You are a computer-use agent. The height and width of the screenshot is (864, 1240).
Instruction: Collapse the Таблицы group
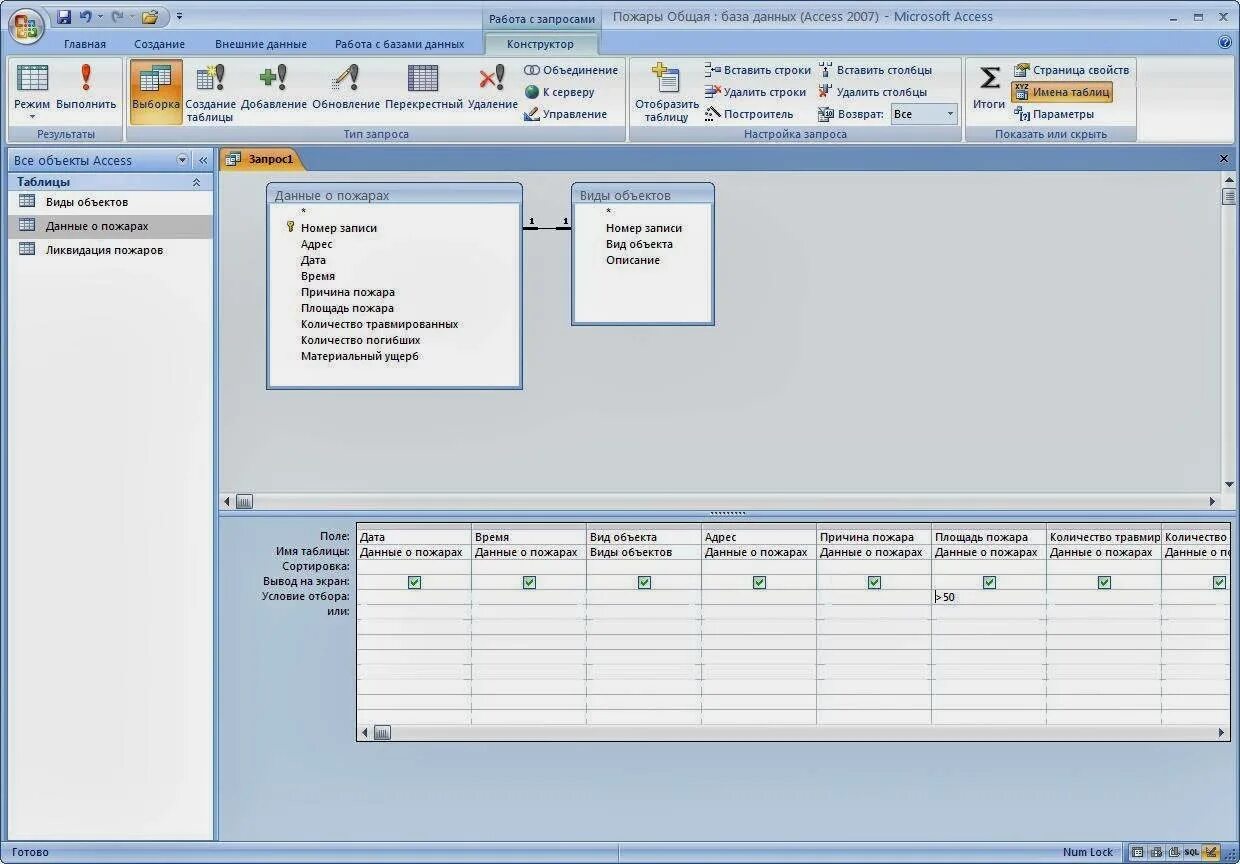pos(196,182)
